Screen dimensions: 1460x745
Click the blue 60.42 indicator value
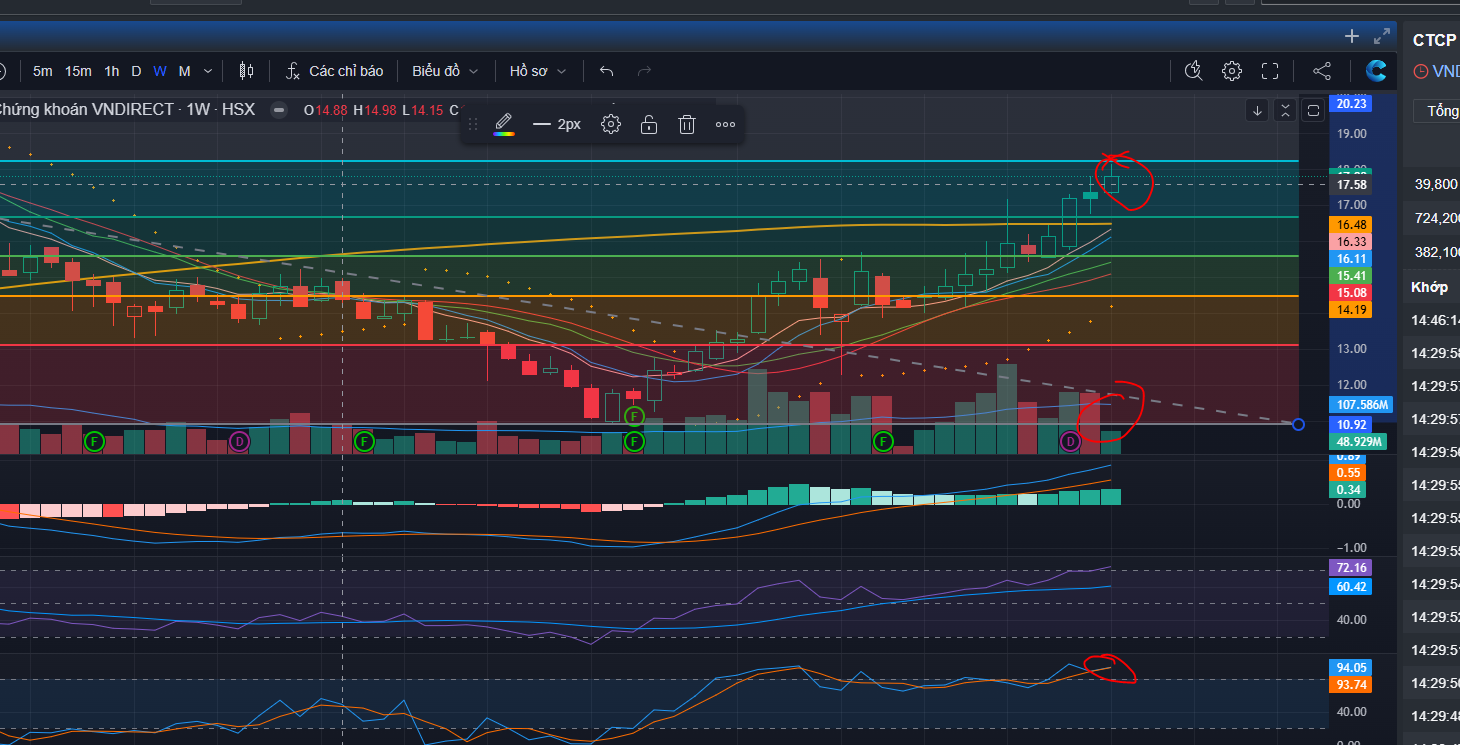point(1351,587)
